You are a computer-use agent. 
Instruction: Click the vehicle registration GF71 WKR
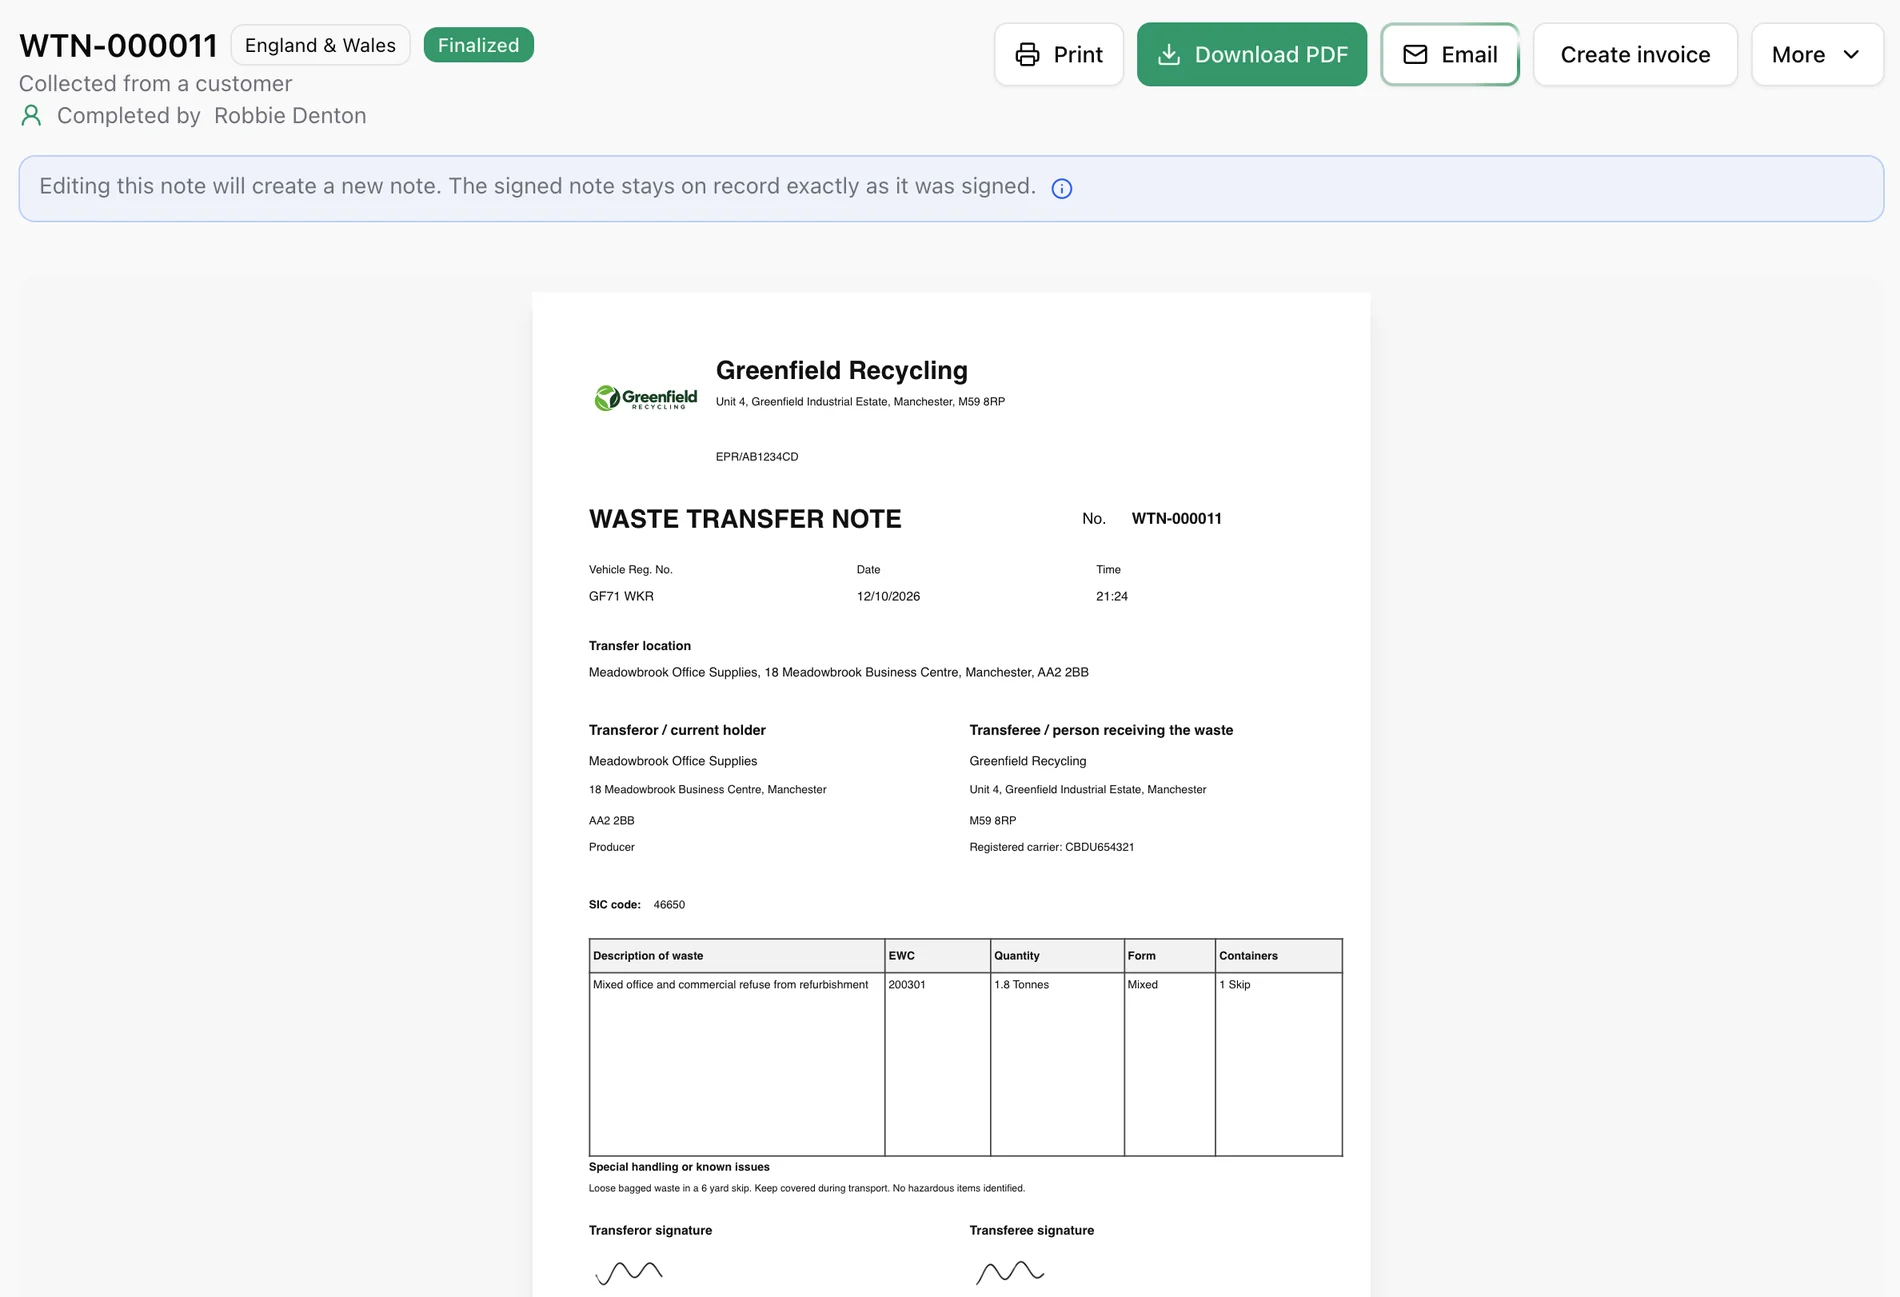(x=621, y=596)
